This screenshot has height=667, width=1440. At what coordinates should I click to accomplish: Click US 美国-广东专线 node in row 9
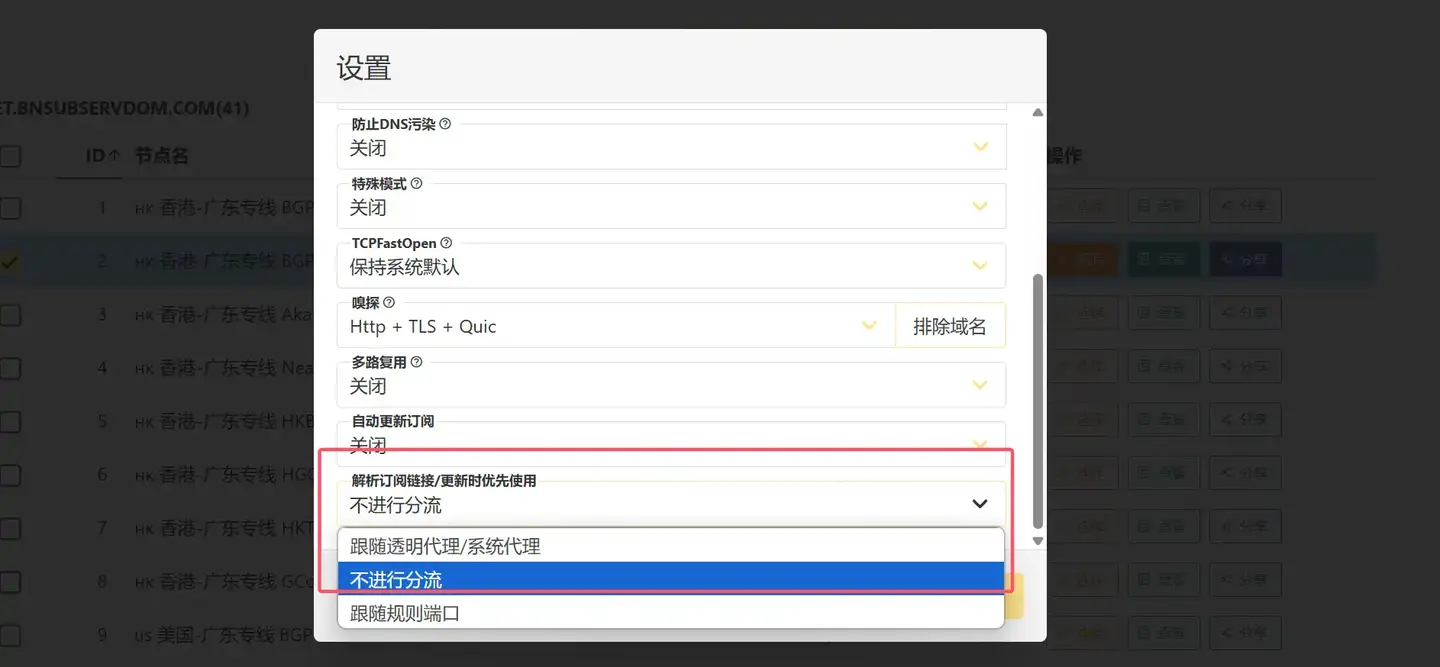click(x=224, y=634)
